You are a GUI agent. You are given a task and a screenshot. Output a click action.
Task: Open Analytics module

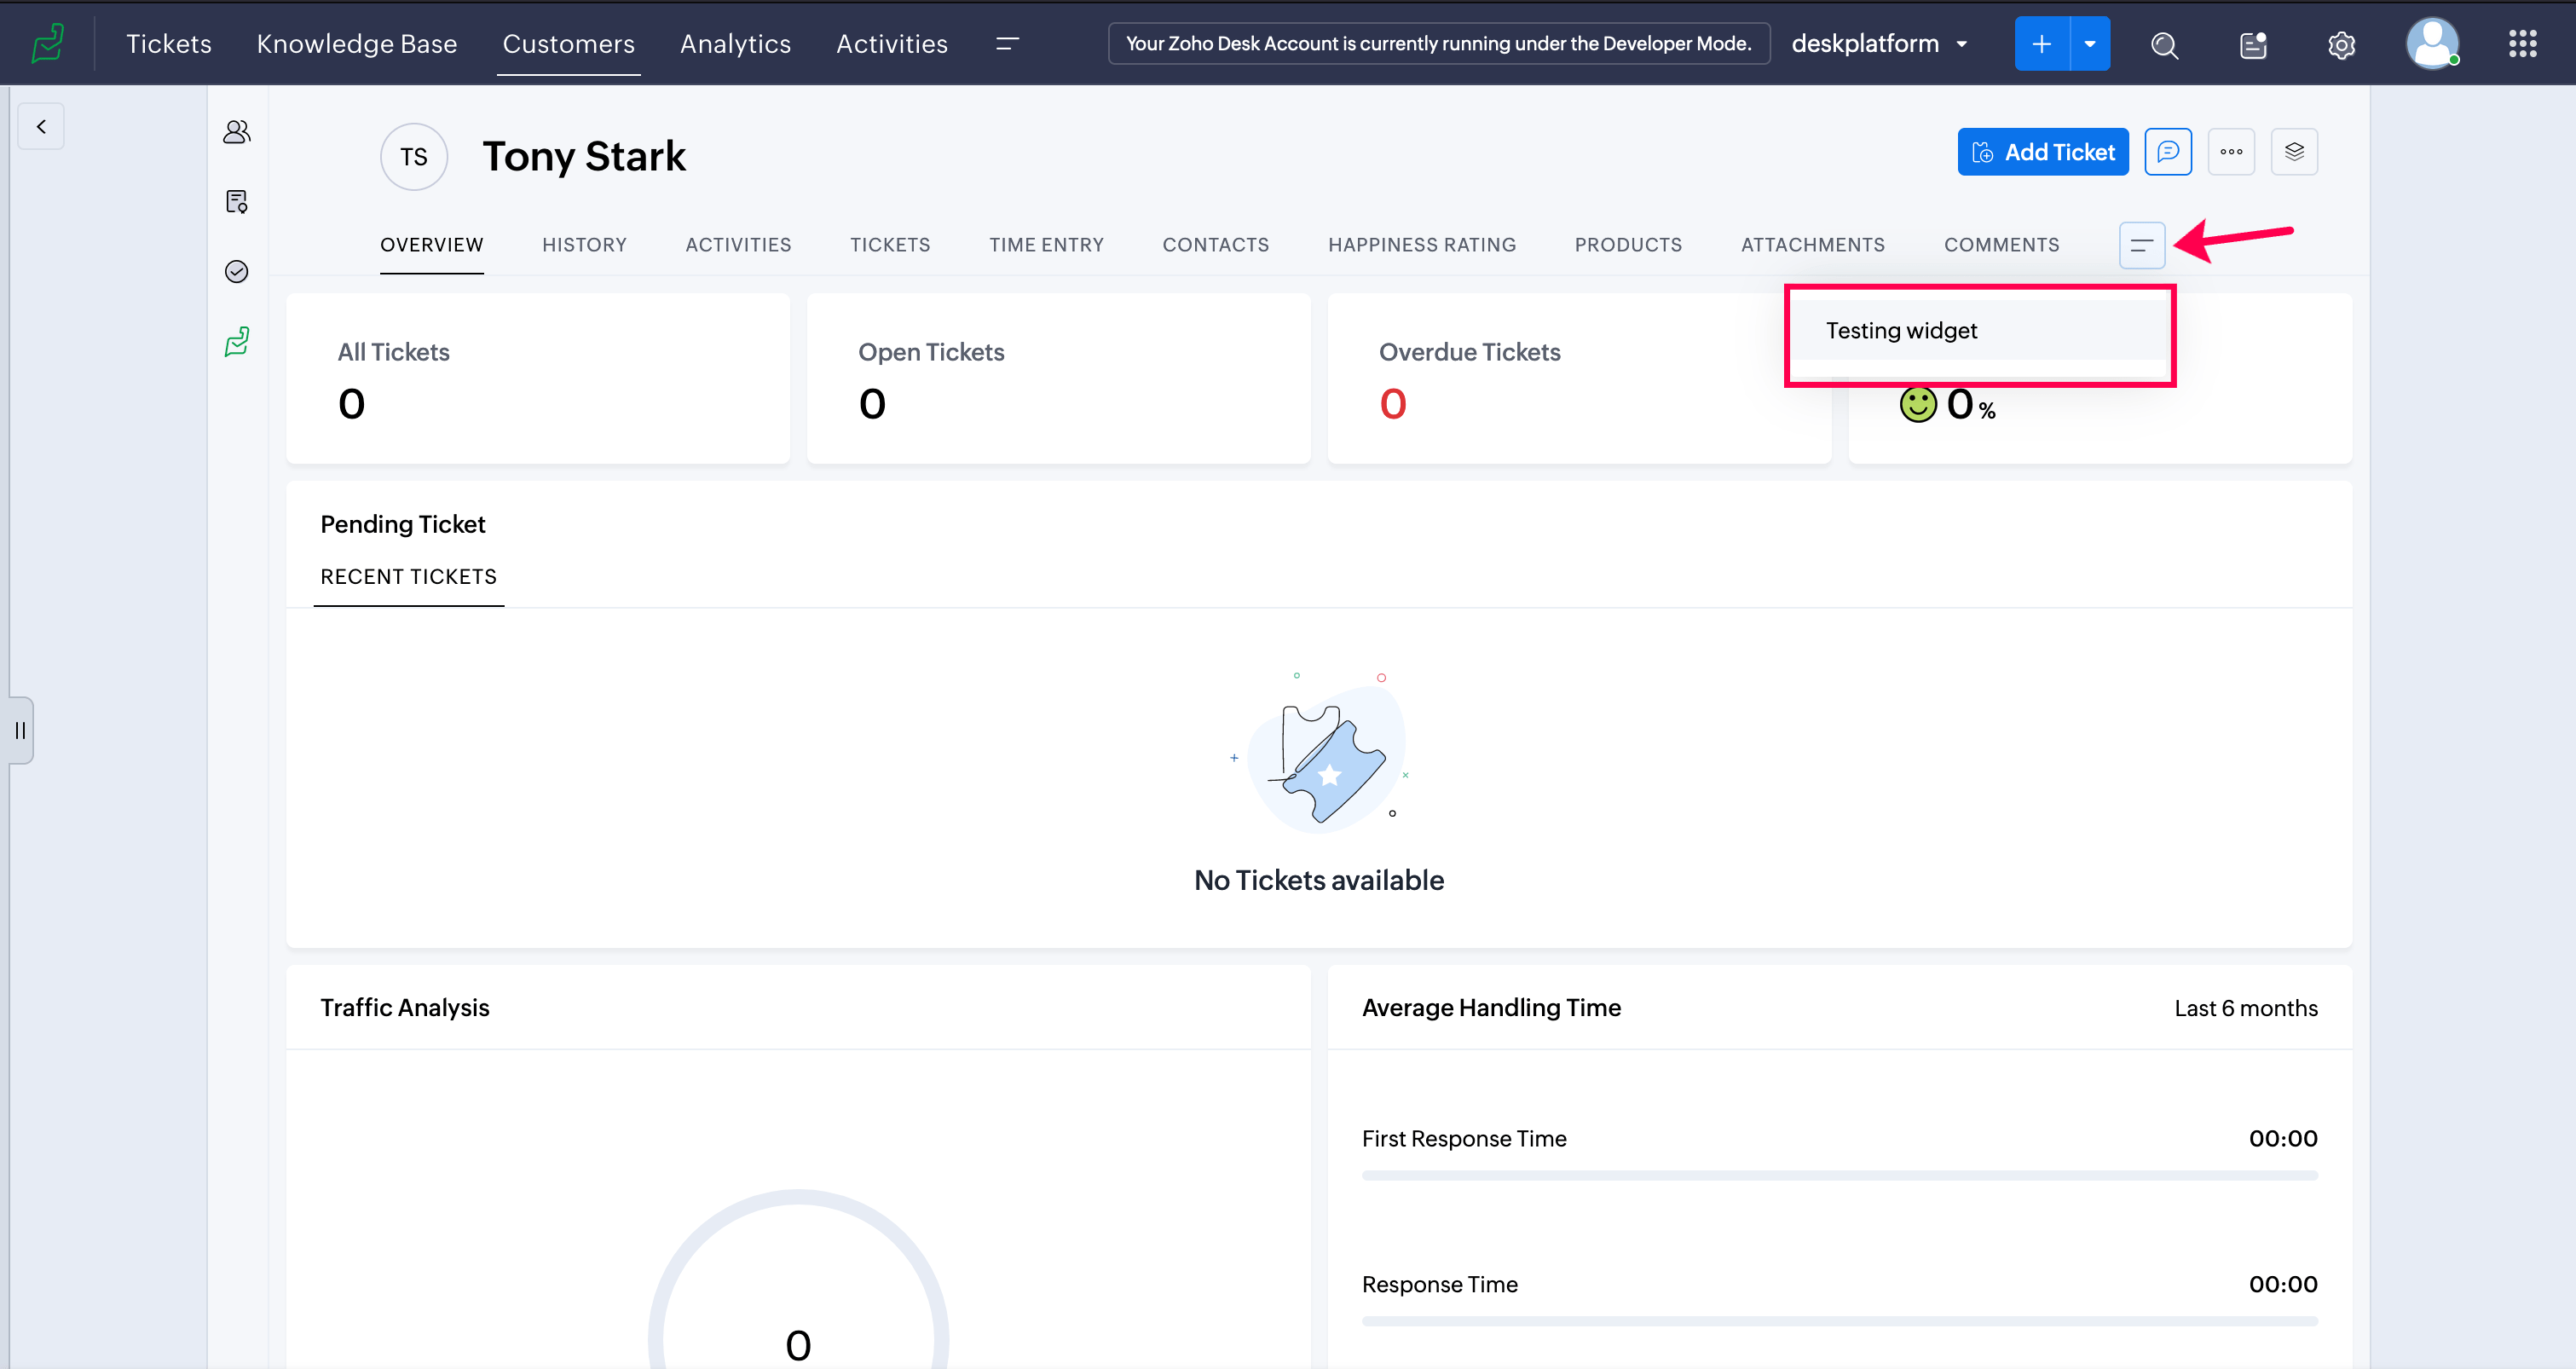coord(736,43)
